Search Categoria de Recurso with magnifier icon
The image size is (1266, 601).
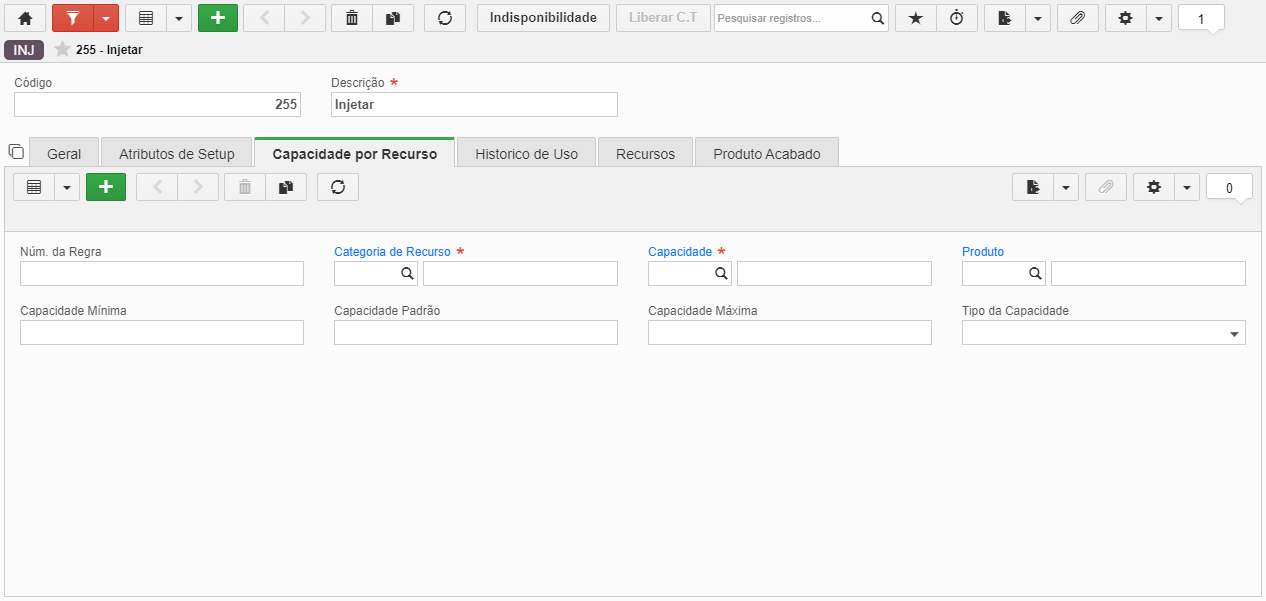pos(407,273)
